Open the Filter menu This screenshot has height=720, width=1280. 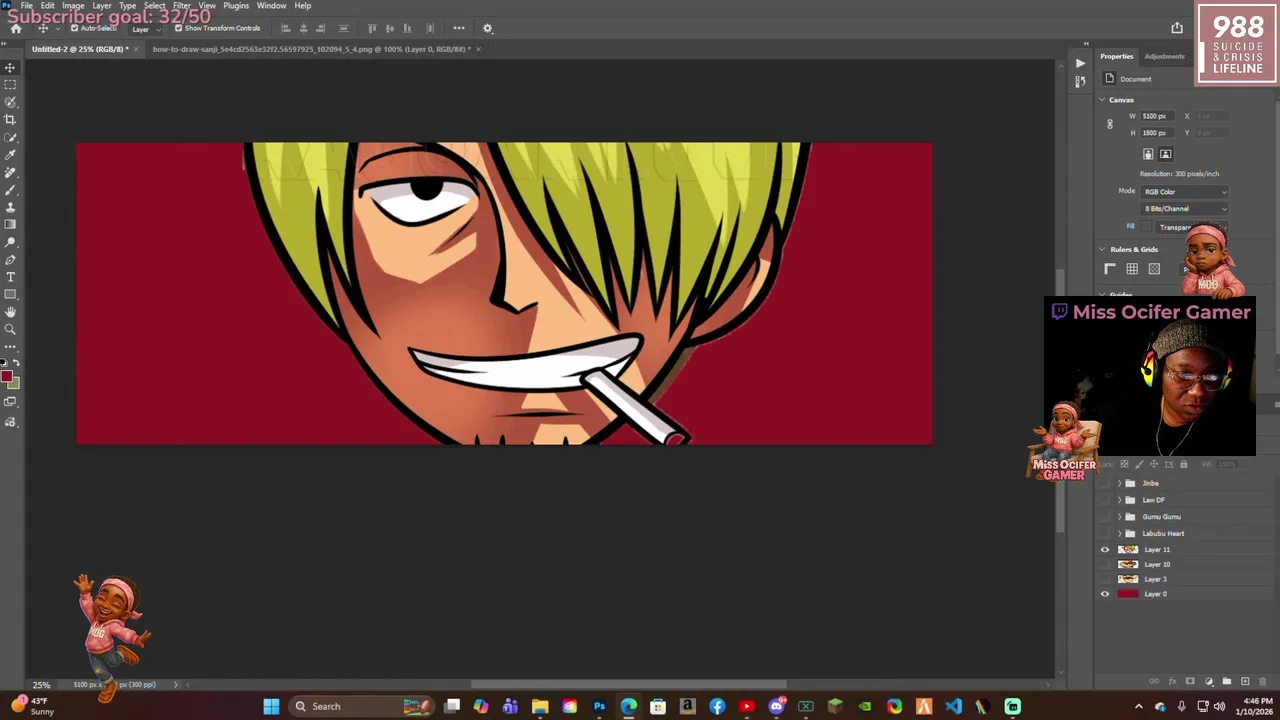pyautogui.click(x=181, y=6)
